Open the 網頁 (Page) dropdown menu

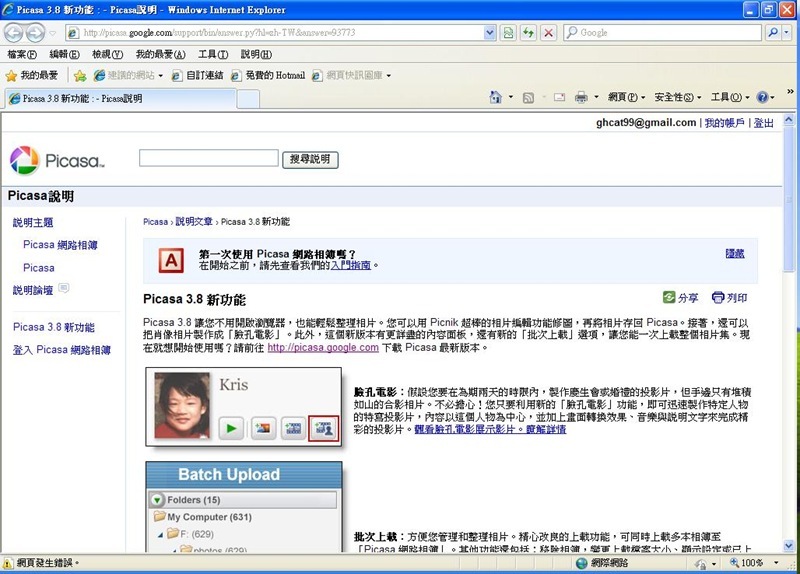click(626, 98)
